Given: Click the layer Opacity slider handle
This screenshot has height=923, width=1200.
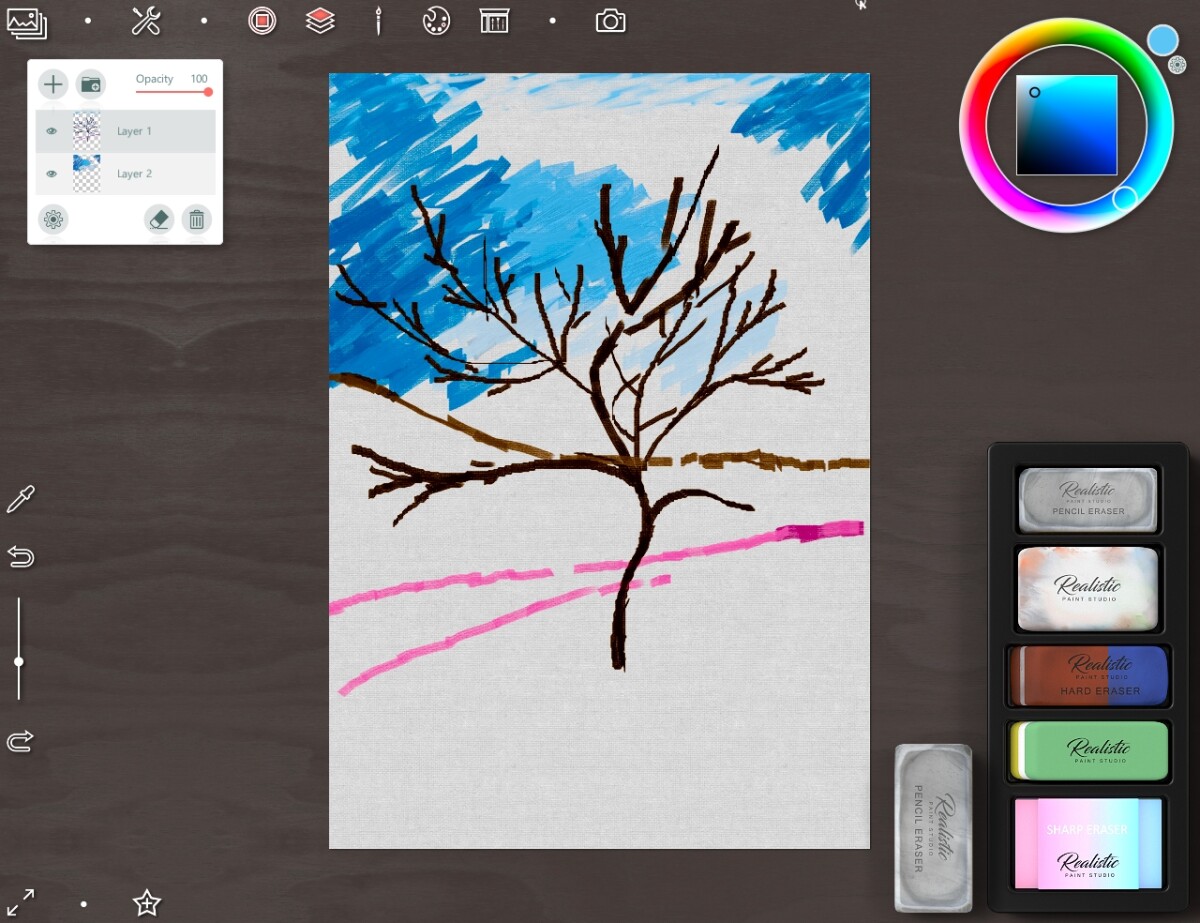Looking at the screenshot, I should (208, 92).
